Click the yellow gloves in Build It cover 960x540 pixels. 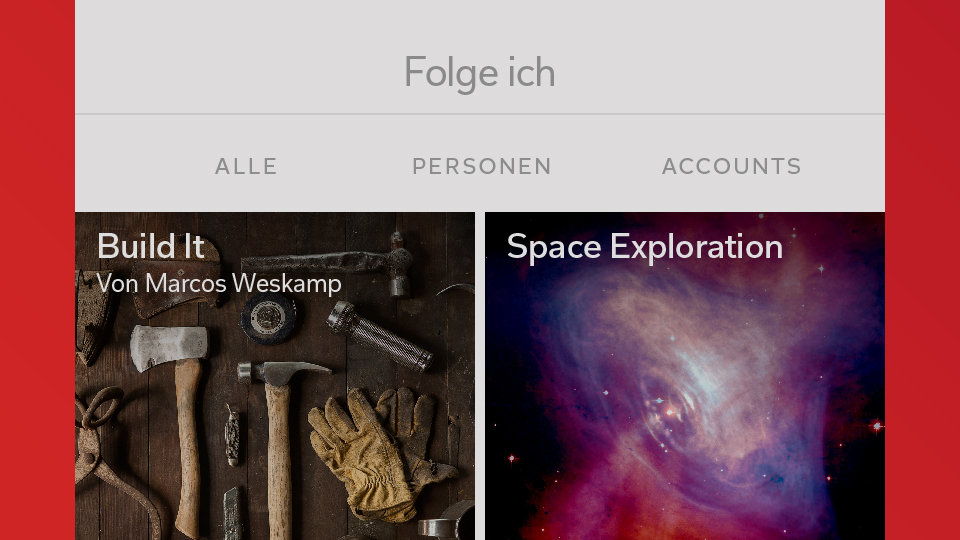point(380,453)
